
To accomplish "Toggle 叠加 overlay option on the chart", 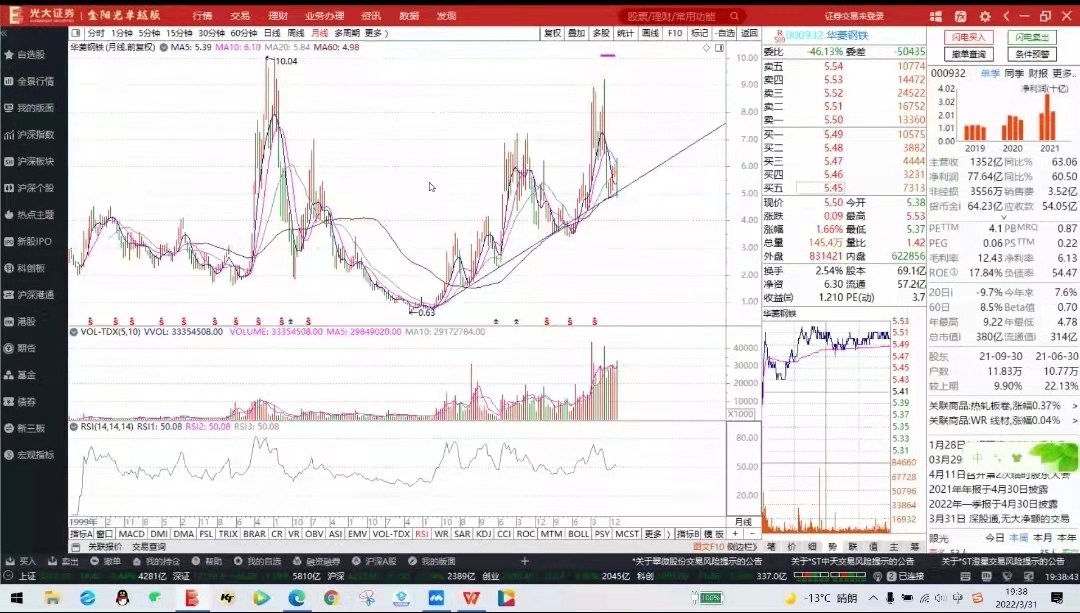I will tap(576, 33).
